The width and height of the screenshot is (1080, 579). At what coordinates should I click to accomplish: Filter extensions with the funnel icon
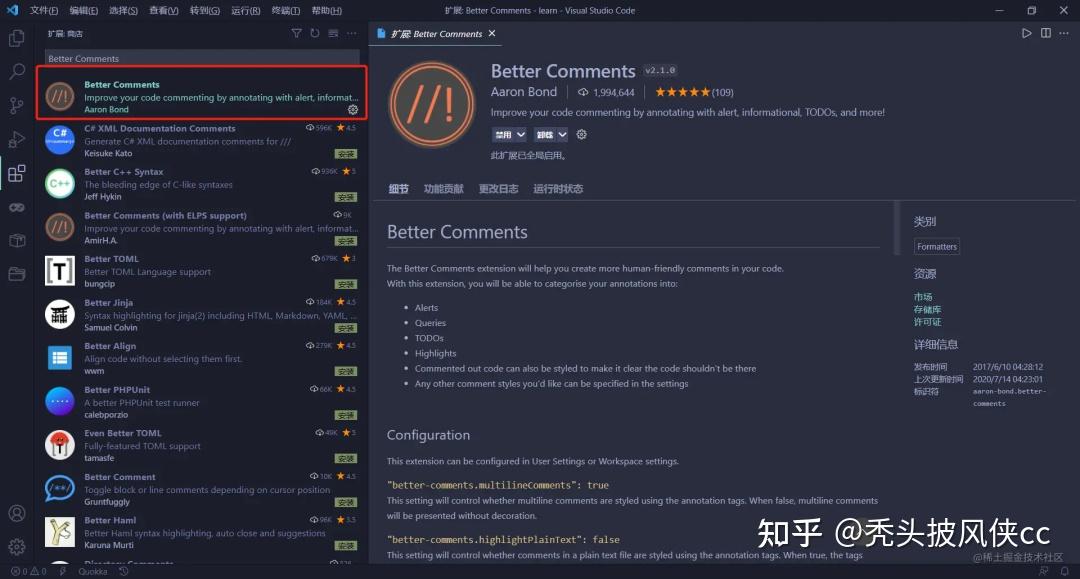tap(296, 33)
